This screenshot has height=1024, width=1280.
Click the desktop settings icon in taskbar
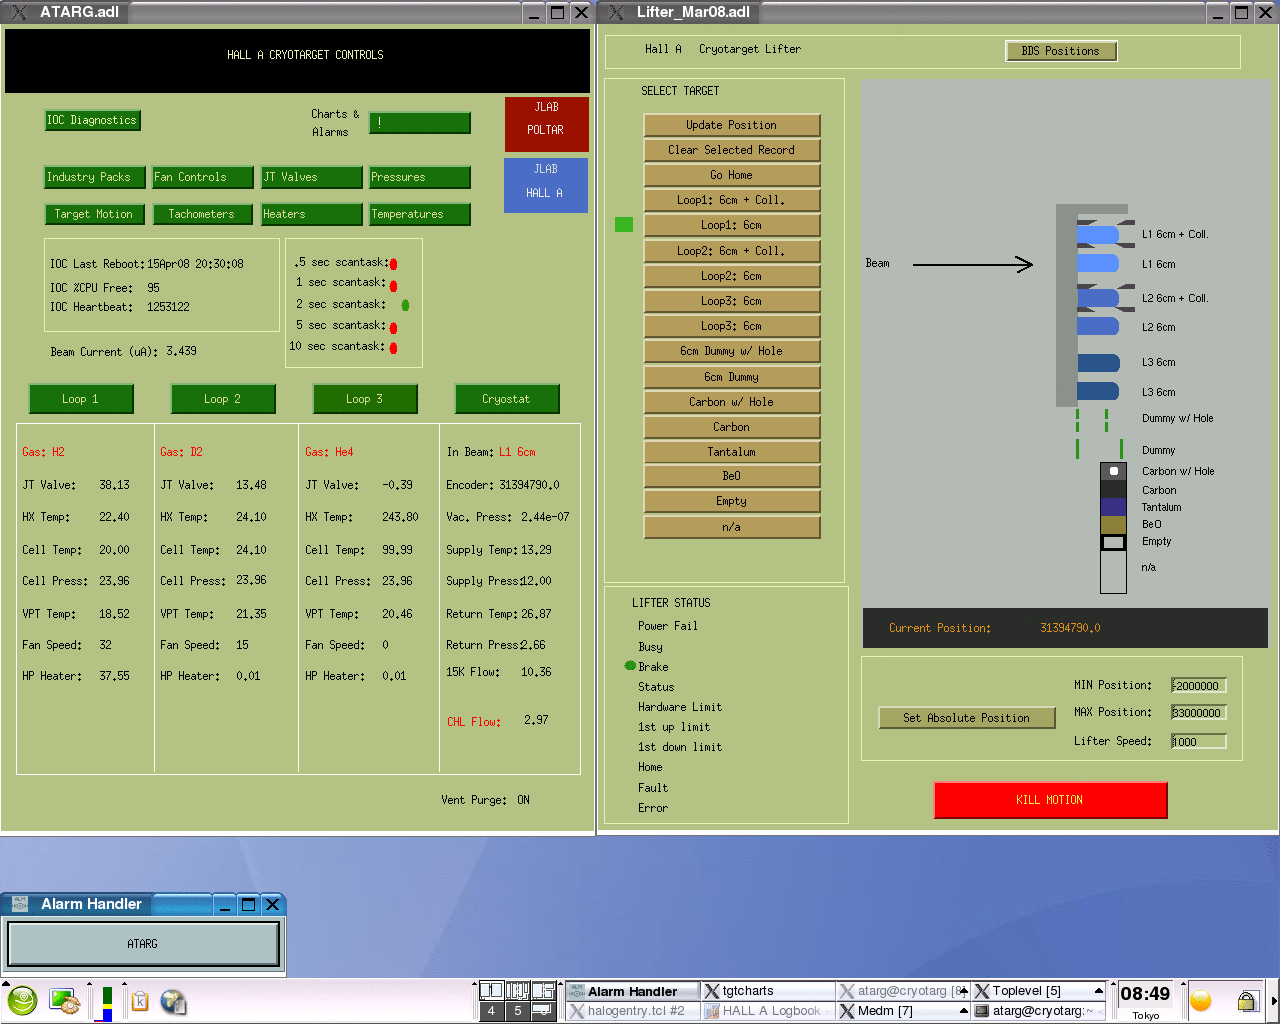click(65, 1001)
